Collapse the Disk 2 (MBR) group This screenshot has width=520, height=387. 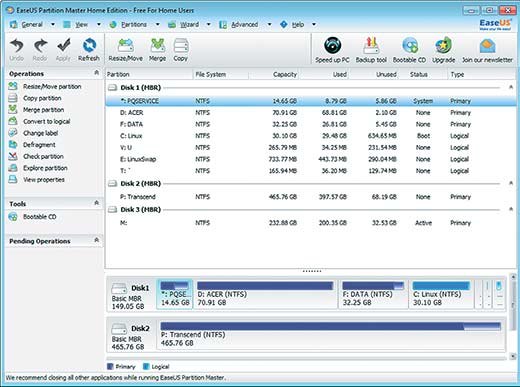[511, 183]
